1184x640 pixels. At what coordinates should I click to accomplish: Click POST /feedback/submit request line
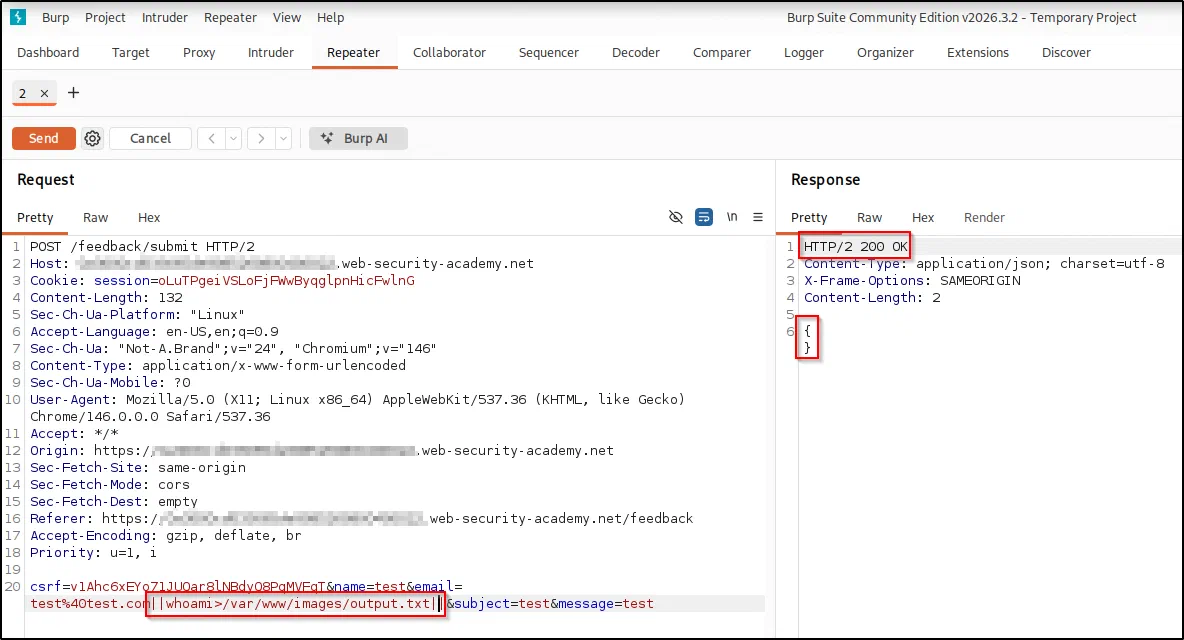(143, 247)
